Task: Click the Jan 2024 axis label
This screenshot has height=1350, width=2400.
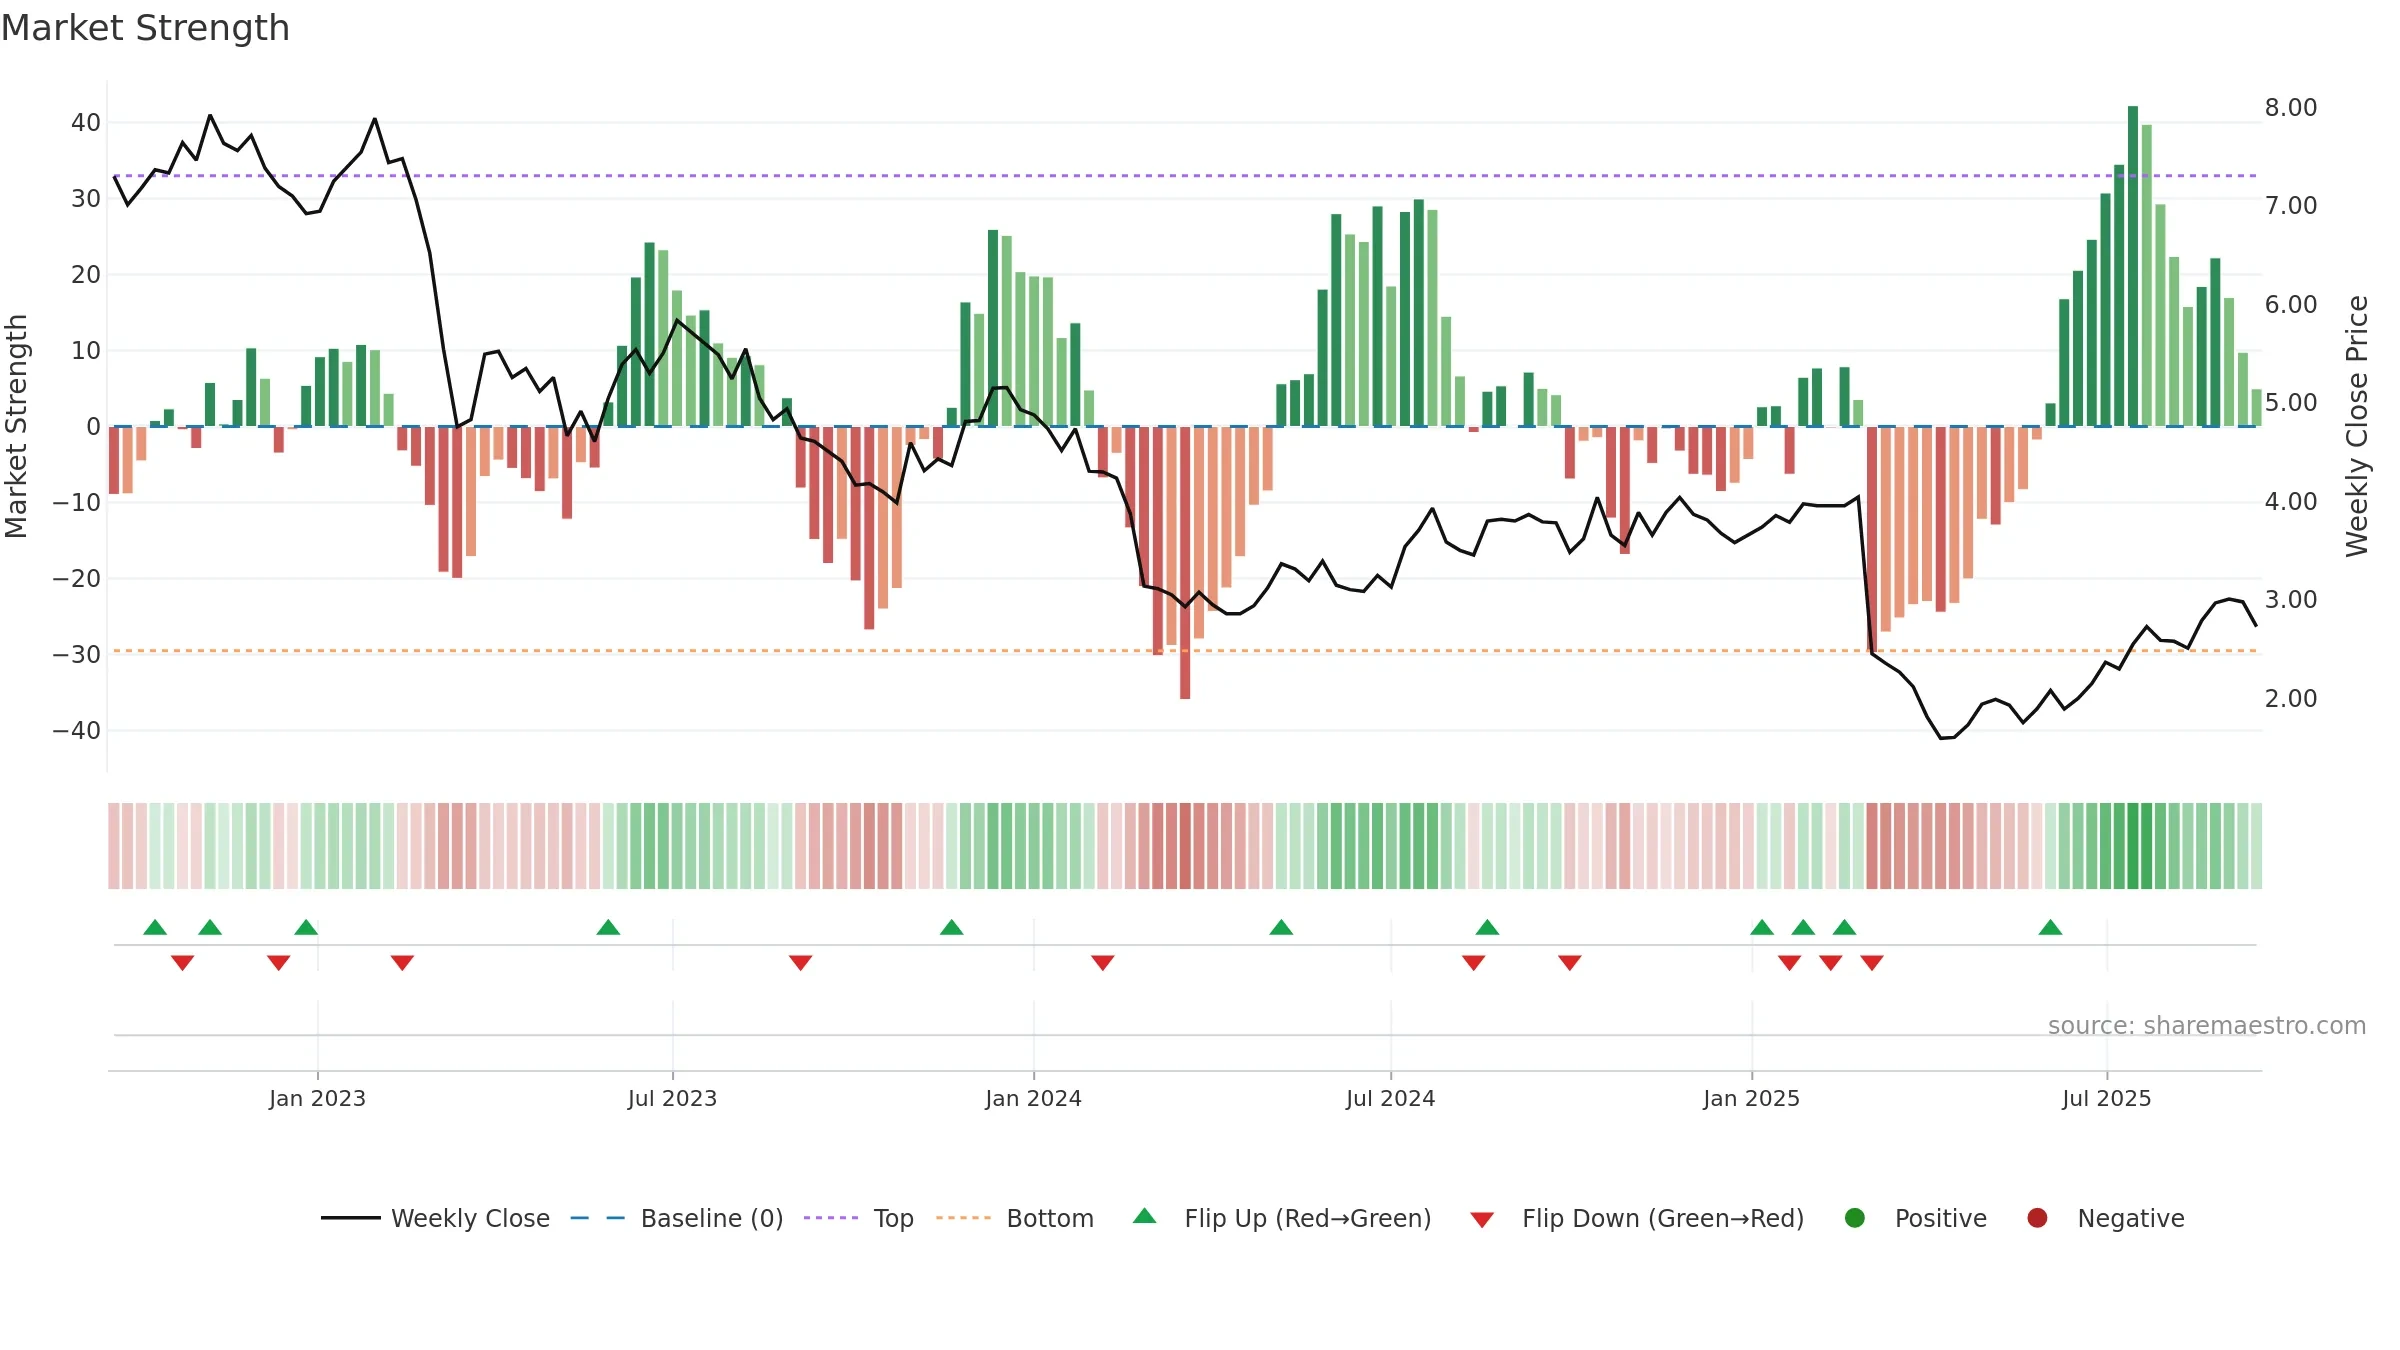Action: point(1034,1098)
